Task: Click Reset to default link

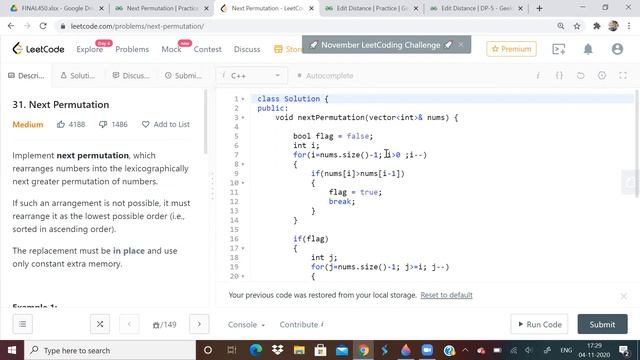Action: tap(446, 295)
